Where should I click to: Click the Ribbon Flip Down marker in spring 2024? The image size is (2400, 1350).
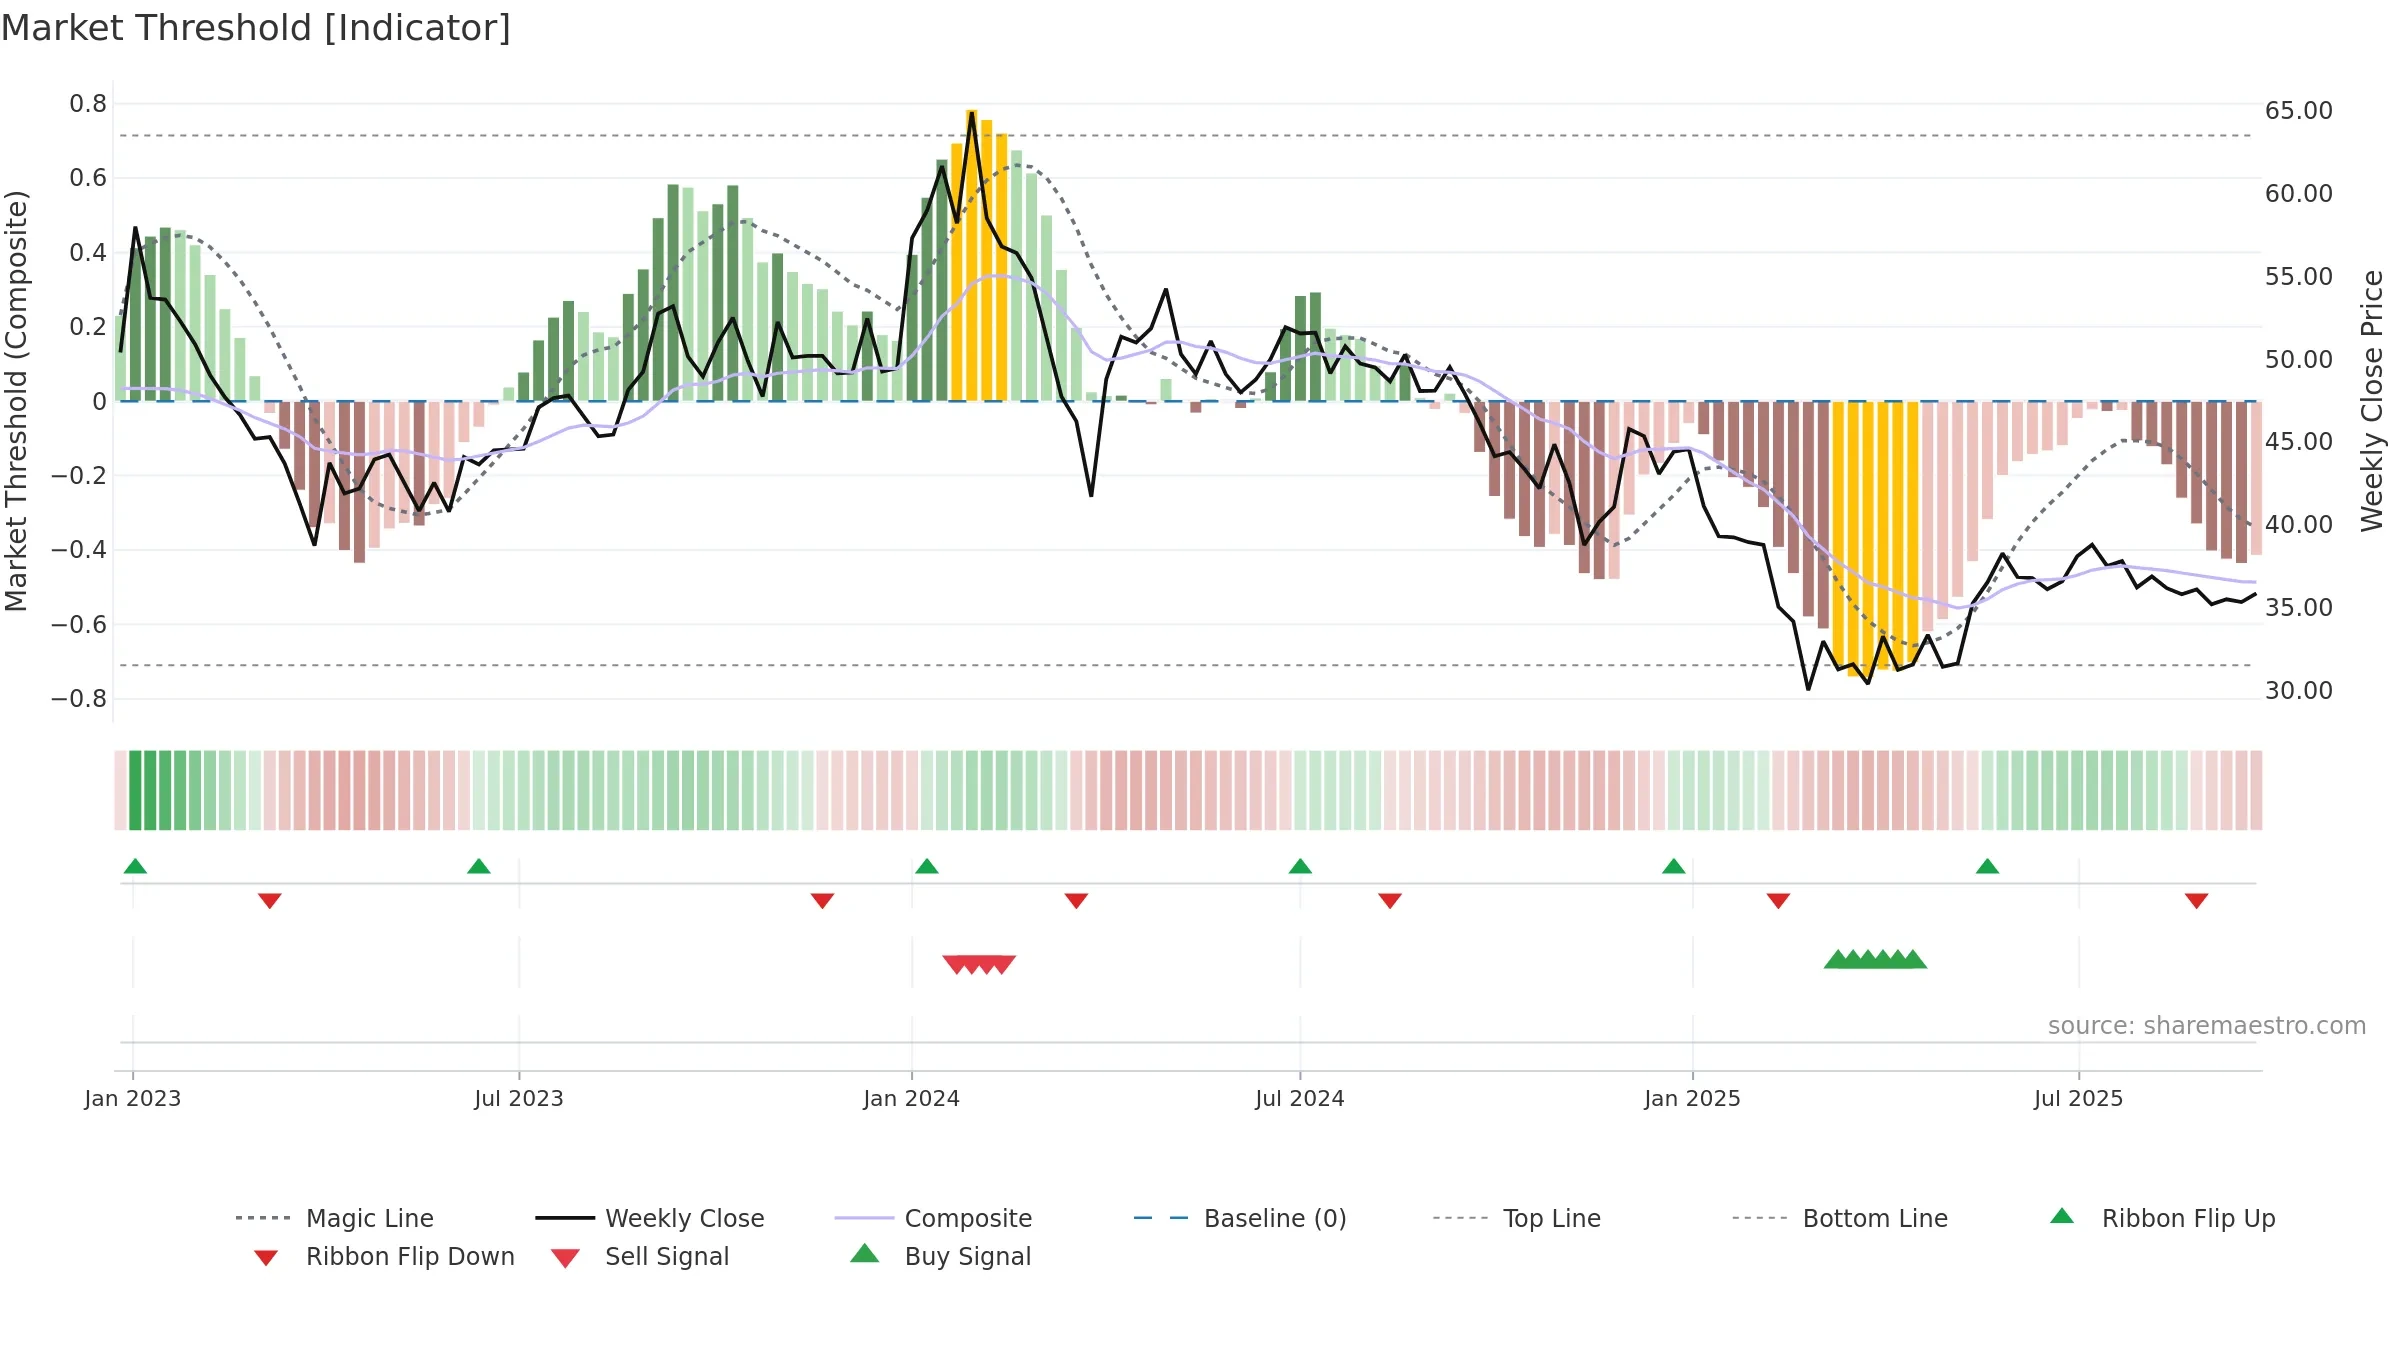click(1076, 901)
